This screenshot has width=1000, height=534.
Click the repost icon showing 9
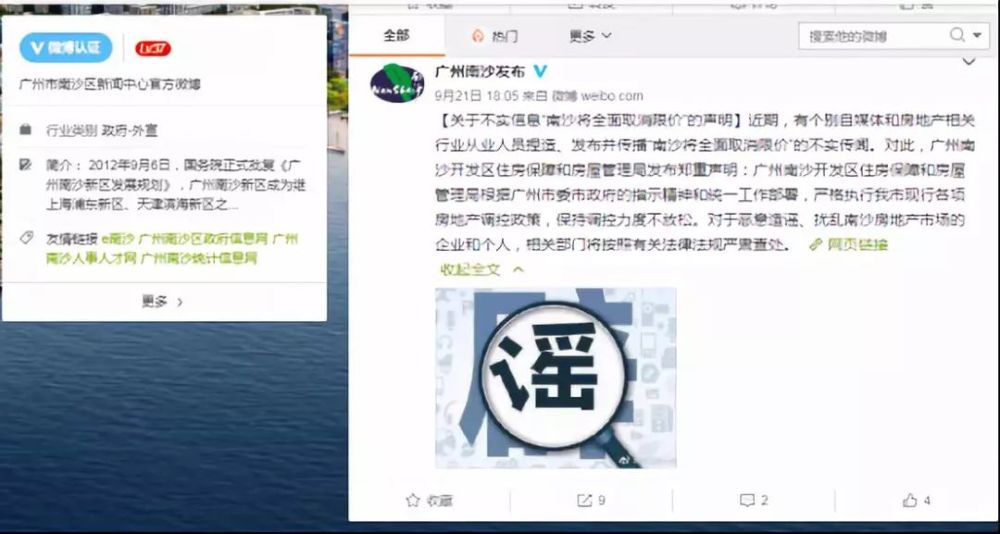coord(584,500)
